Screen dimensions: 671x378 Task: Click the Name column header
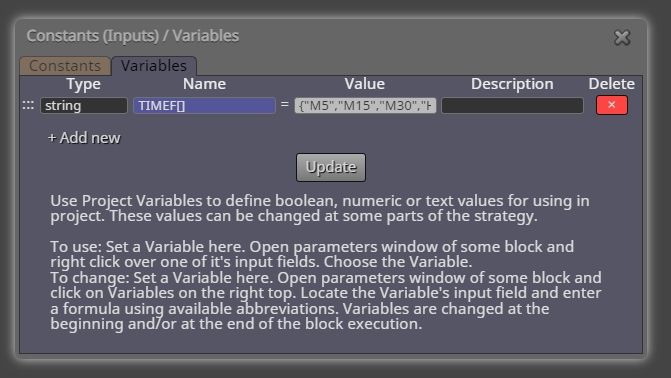pos(204,84)
